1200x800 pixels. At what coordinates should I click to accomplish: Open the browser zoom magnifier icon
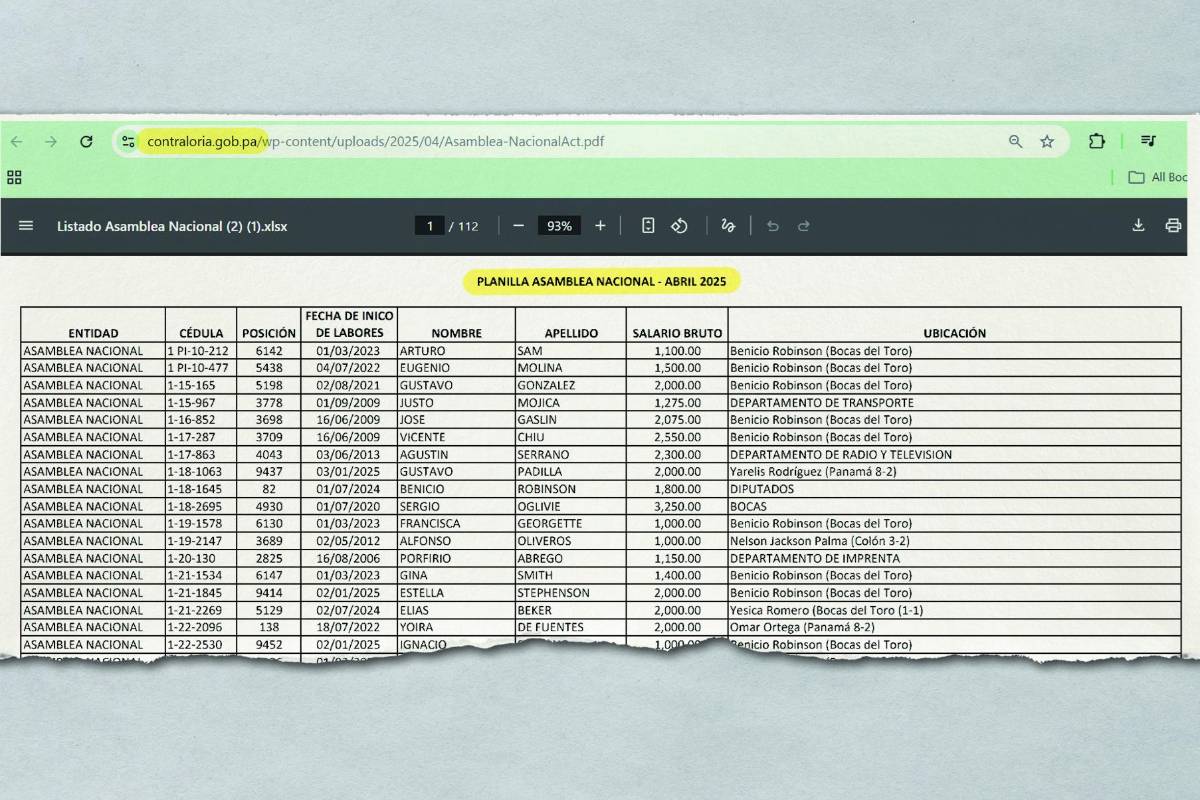click(1015, 142)
